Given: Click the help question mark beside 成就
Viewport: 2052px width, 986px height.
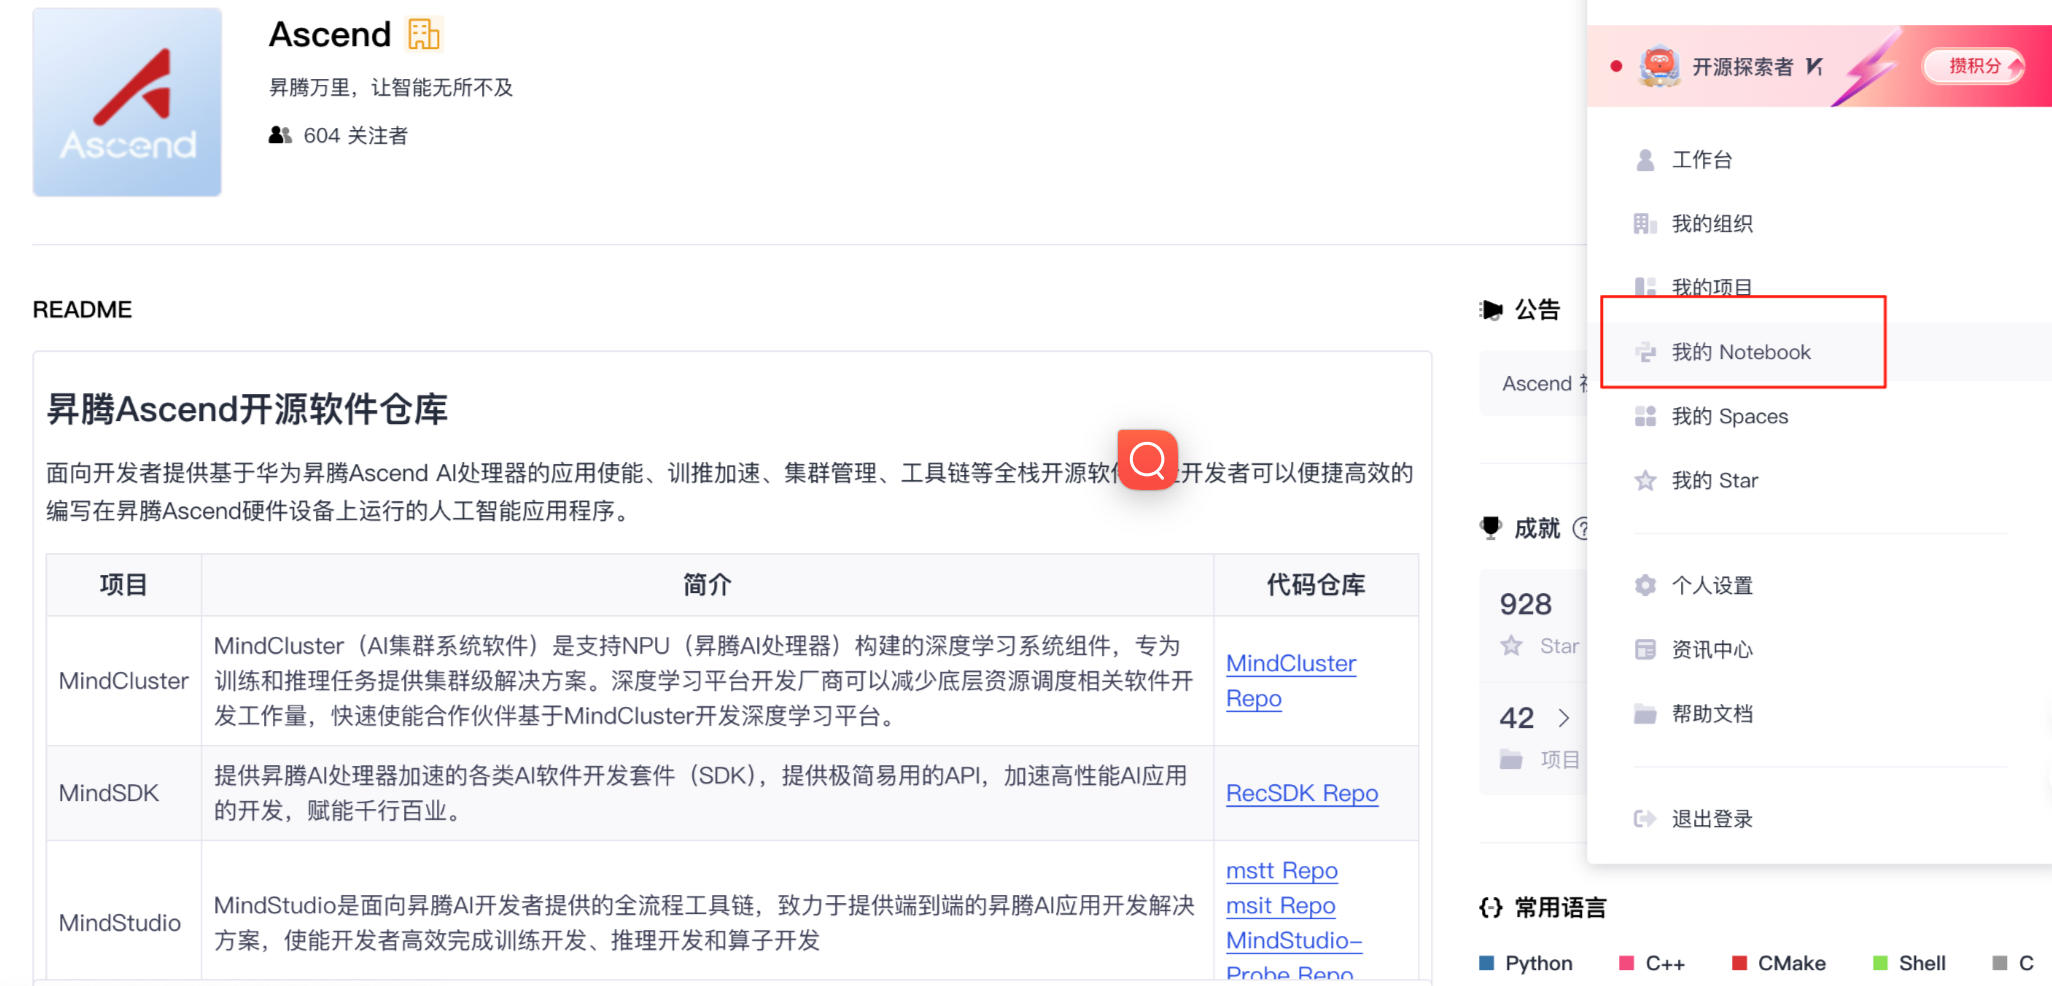Looking at the screenshot, I should (1581, 528).
